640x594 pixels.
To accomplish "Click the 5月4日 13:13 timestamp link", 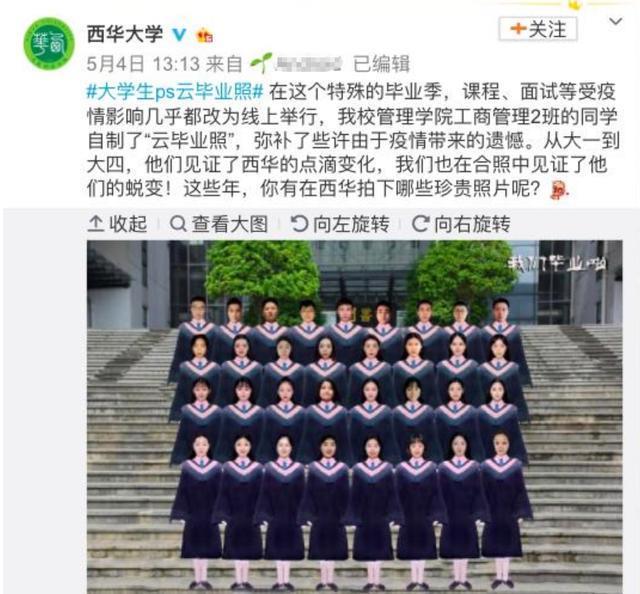I will click(x=143, y=64).
